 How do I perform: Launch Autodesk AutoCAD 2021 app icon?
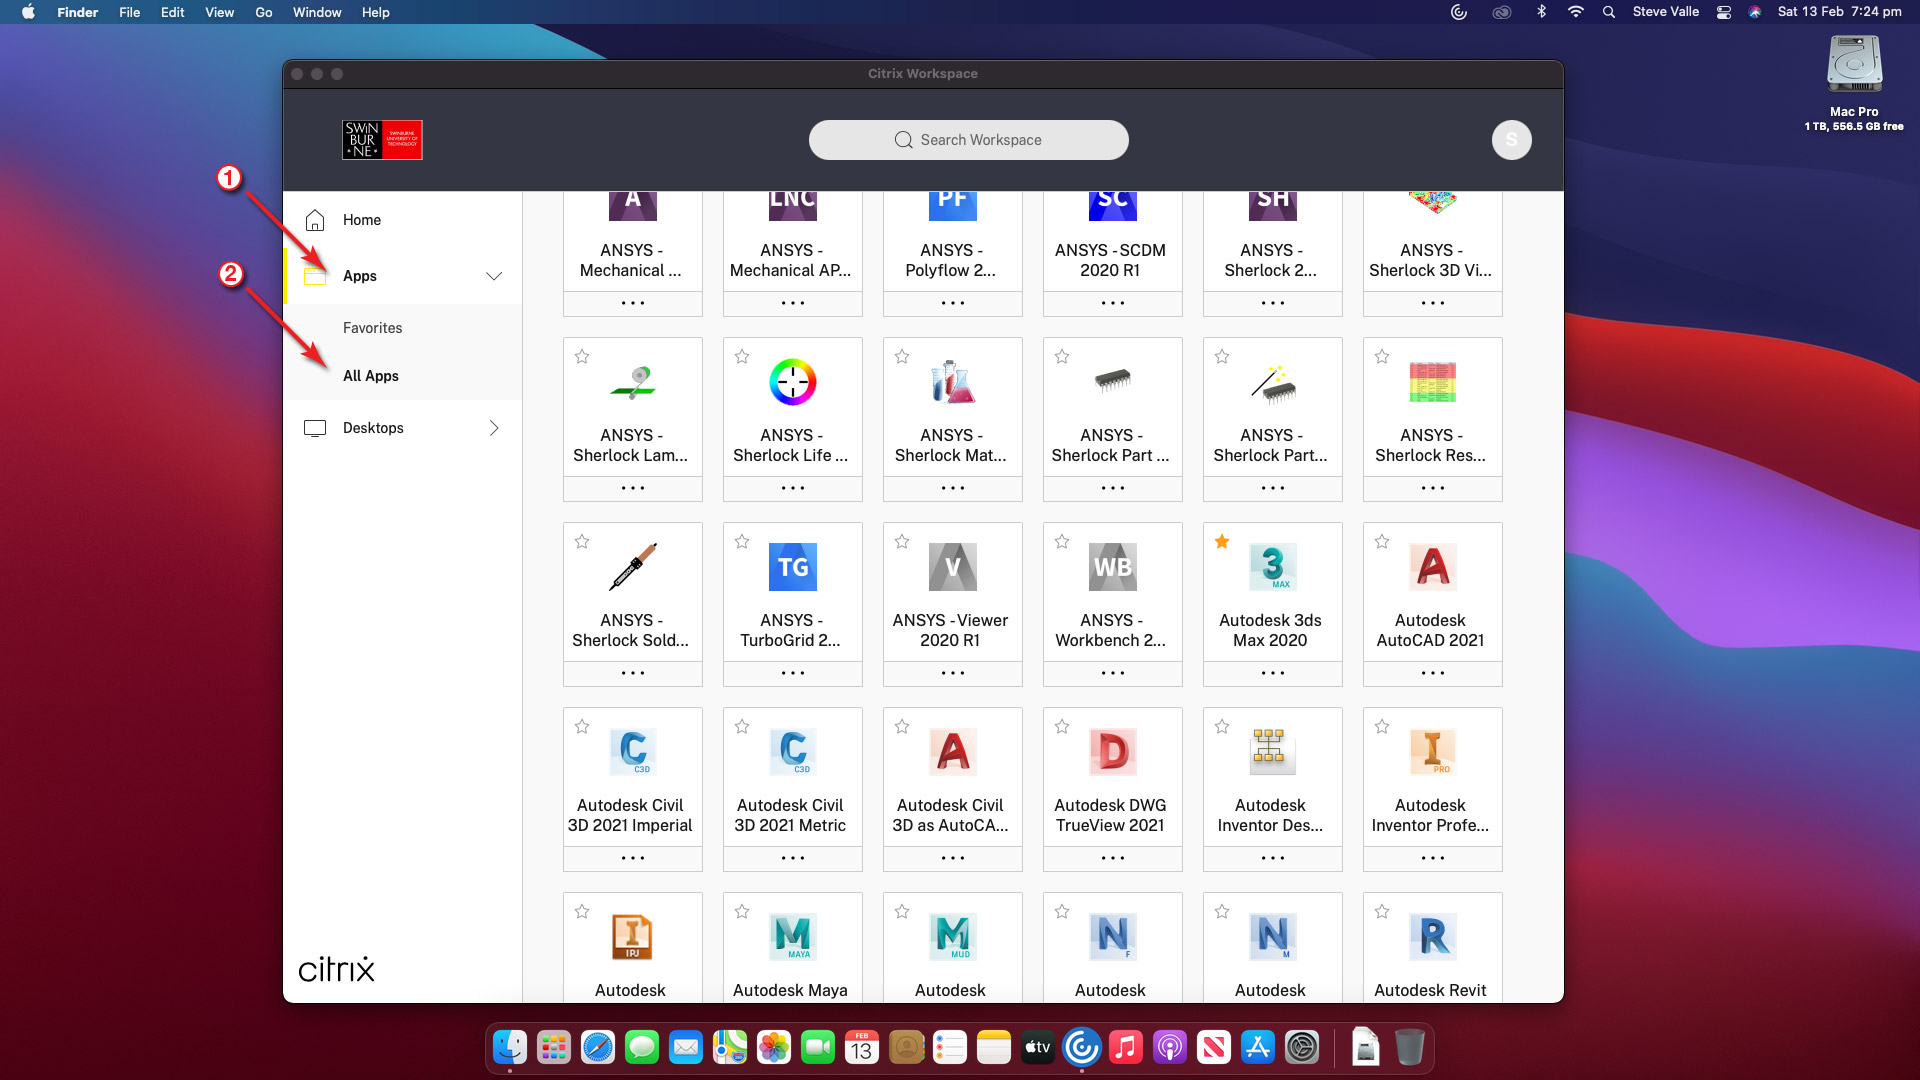click(1432, 567)
